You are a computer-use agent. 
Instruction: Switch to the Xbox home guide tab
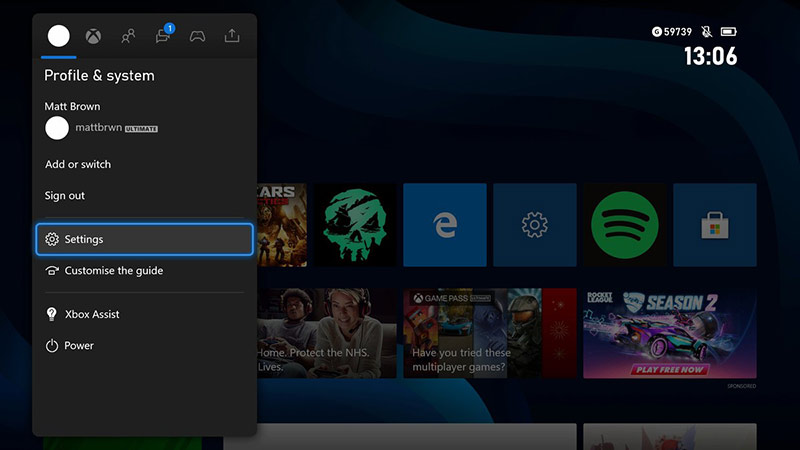(93, 36)
